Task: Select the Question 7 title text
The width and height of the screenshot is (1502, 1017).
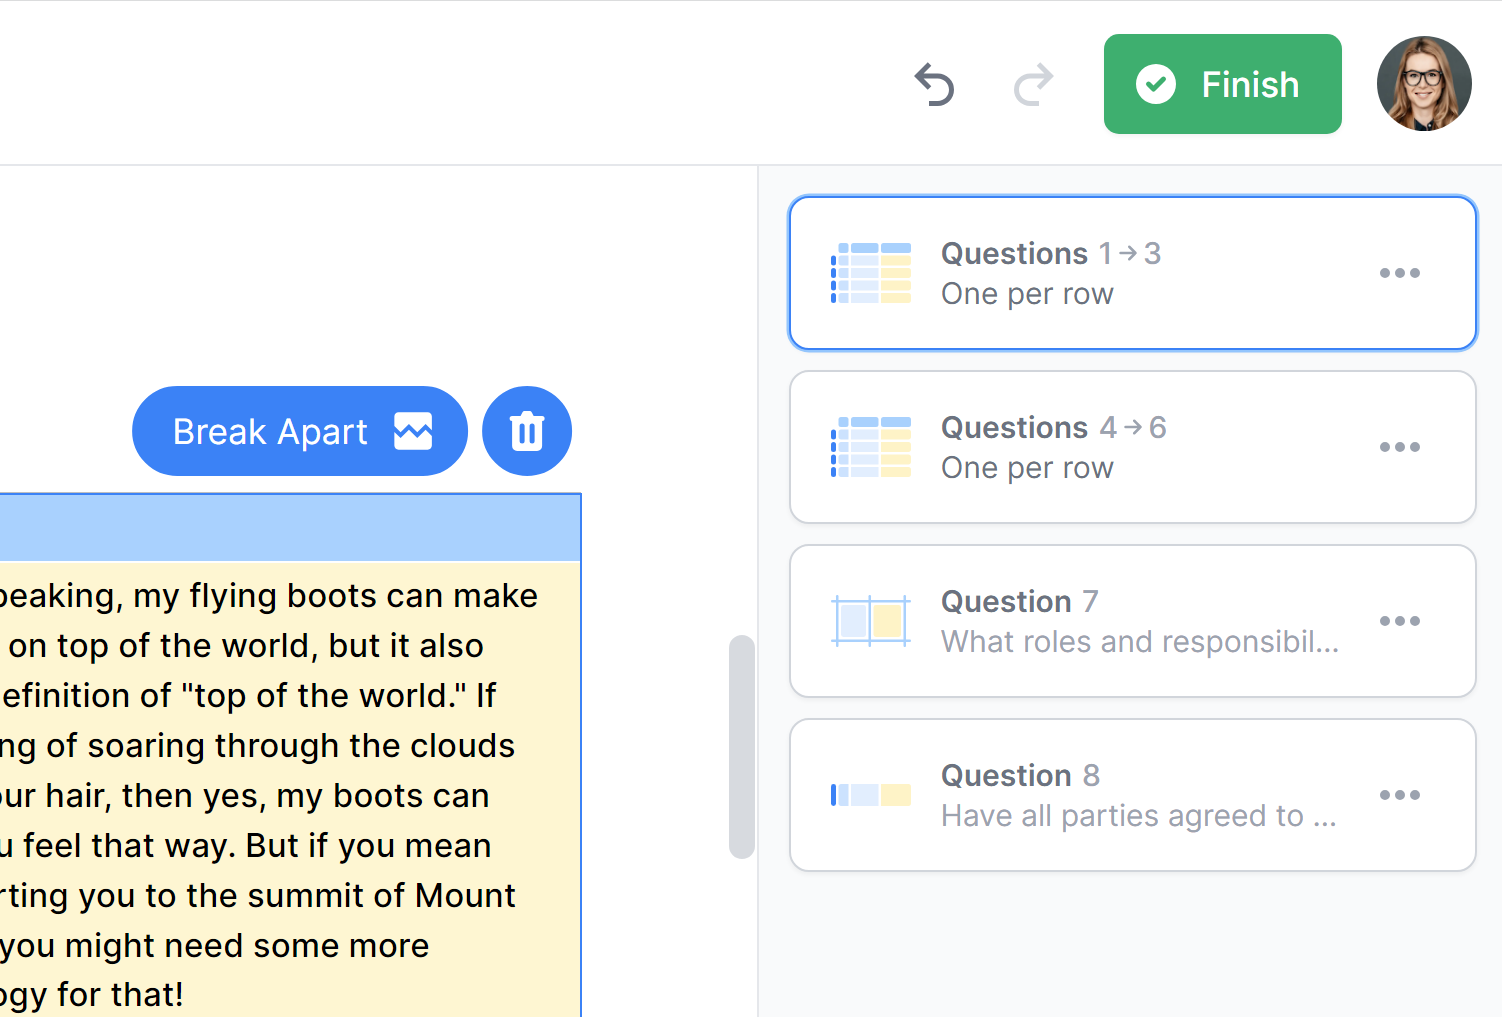Action: coord(1019,602)
